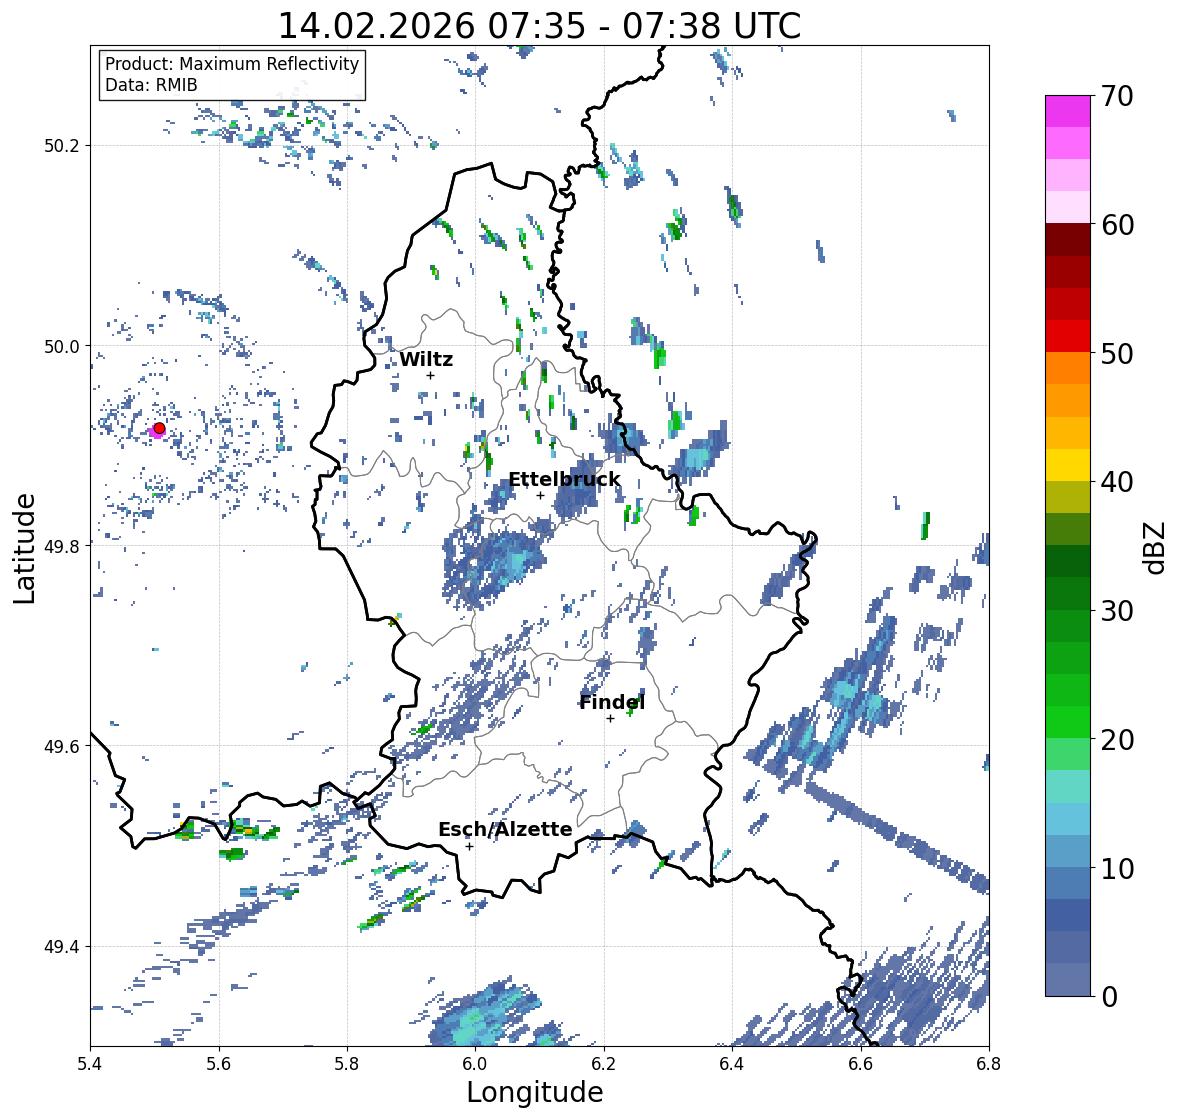Image resolution: width=1179 pixels, height=1117 pixels.
Task: Click the 6.2 longitude tick label
Action: click(604, 1064)
